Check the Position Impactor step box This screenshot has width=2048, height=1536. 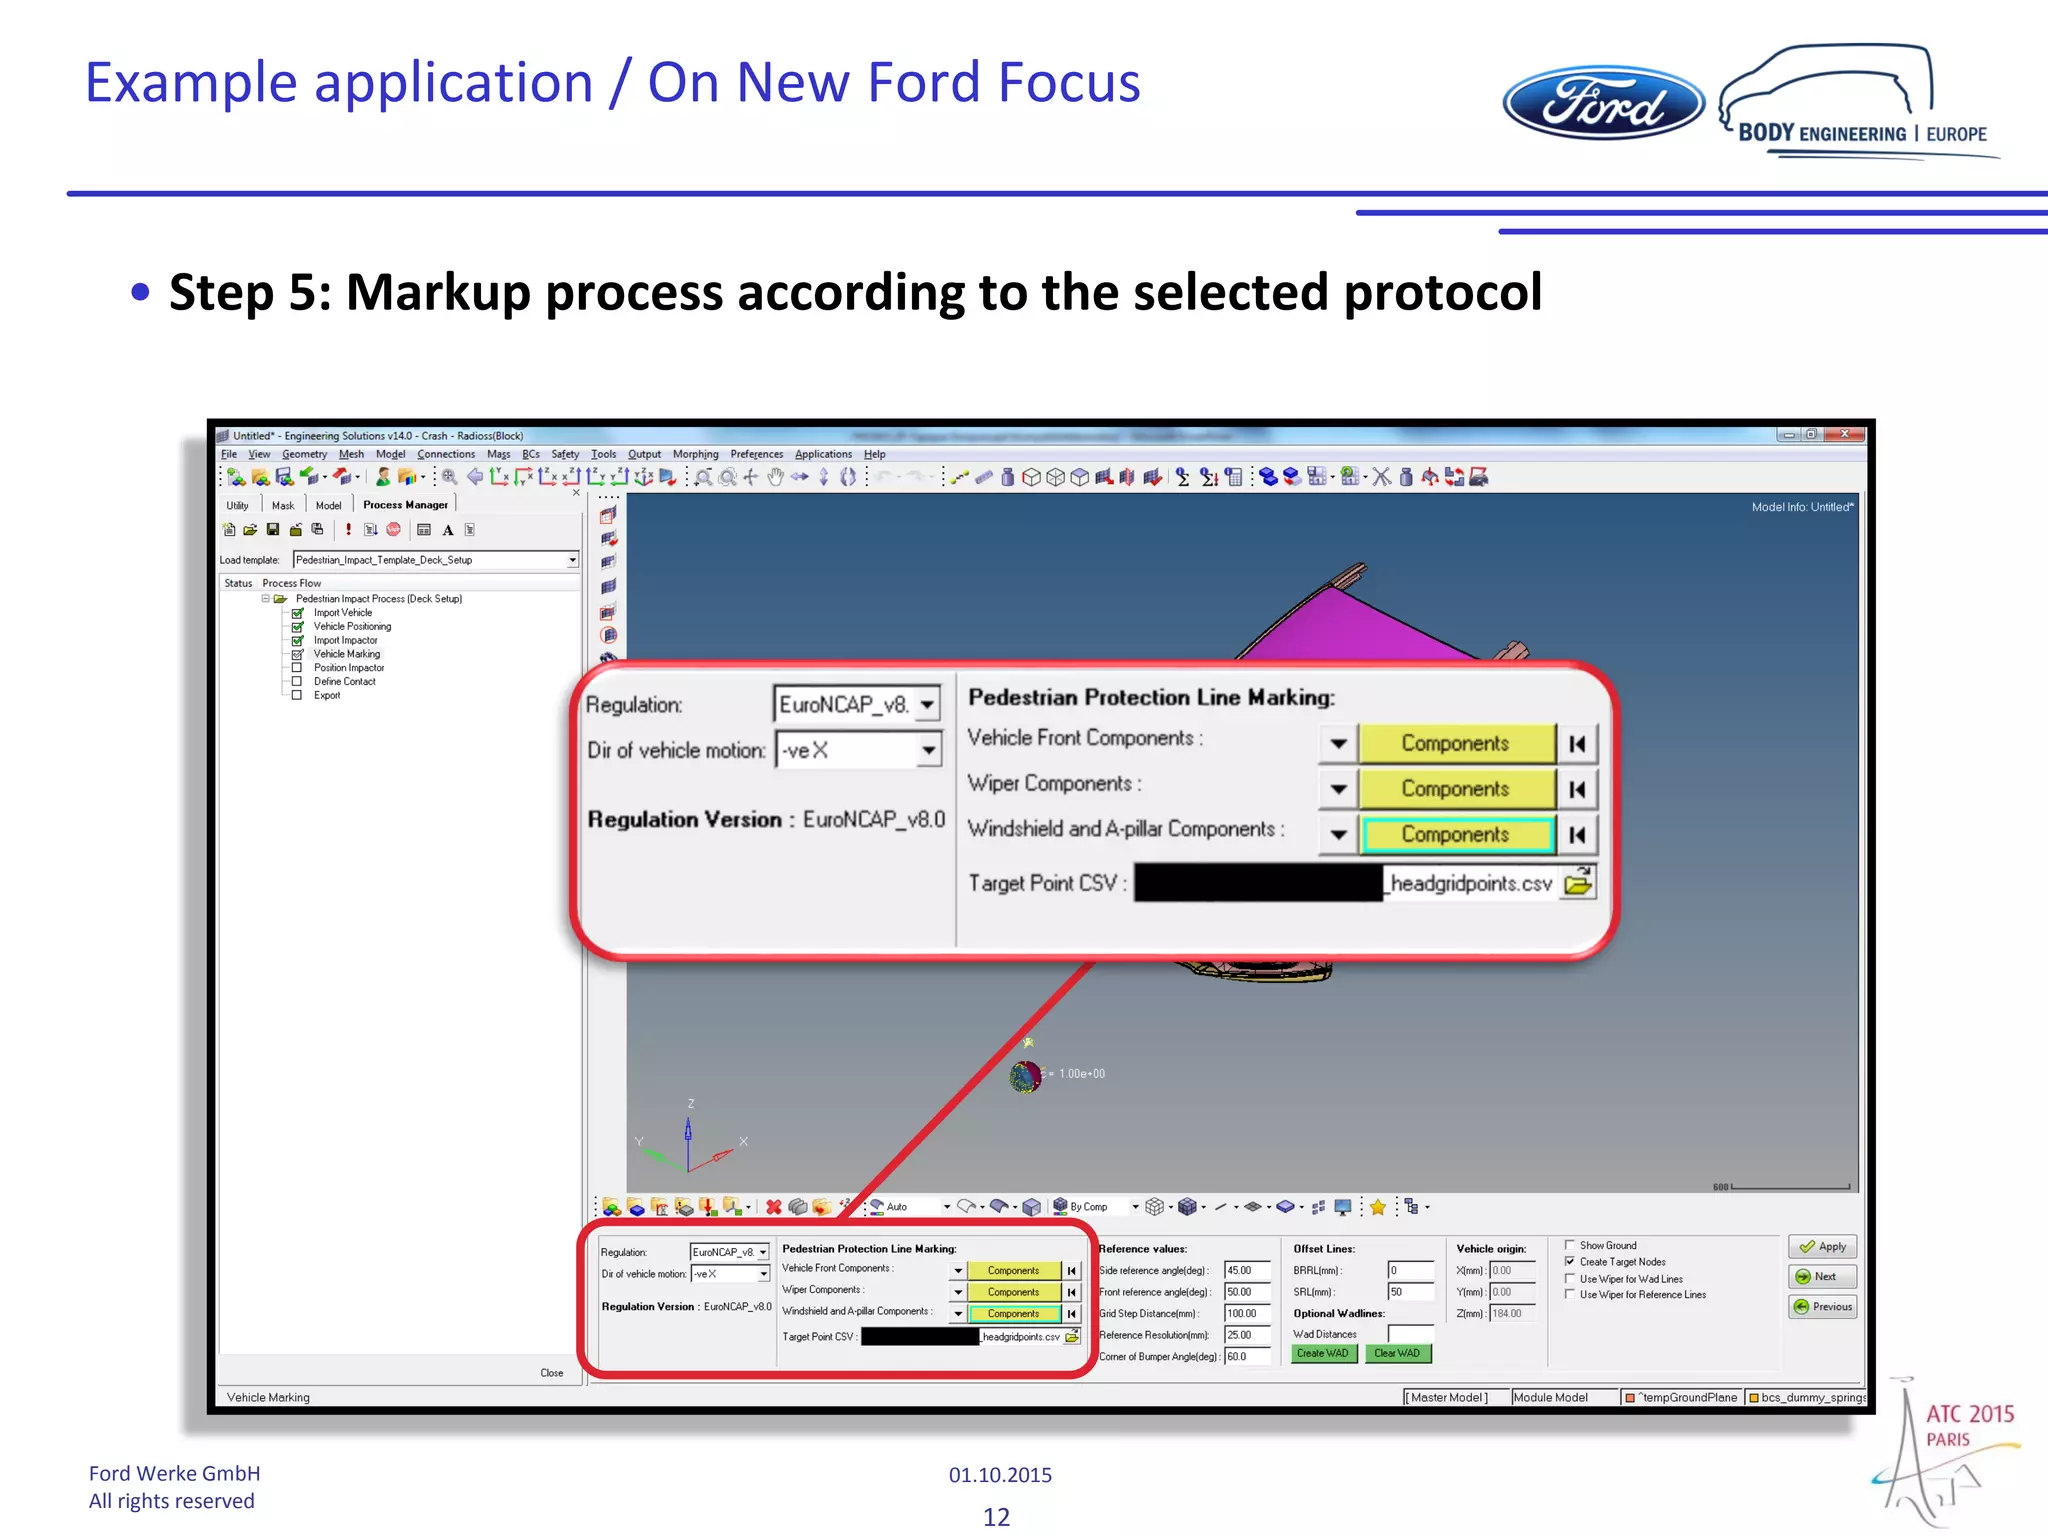point(297,668)
